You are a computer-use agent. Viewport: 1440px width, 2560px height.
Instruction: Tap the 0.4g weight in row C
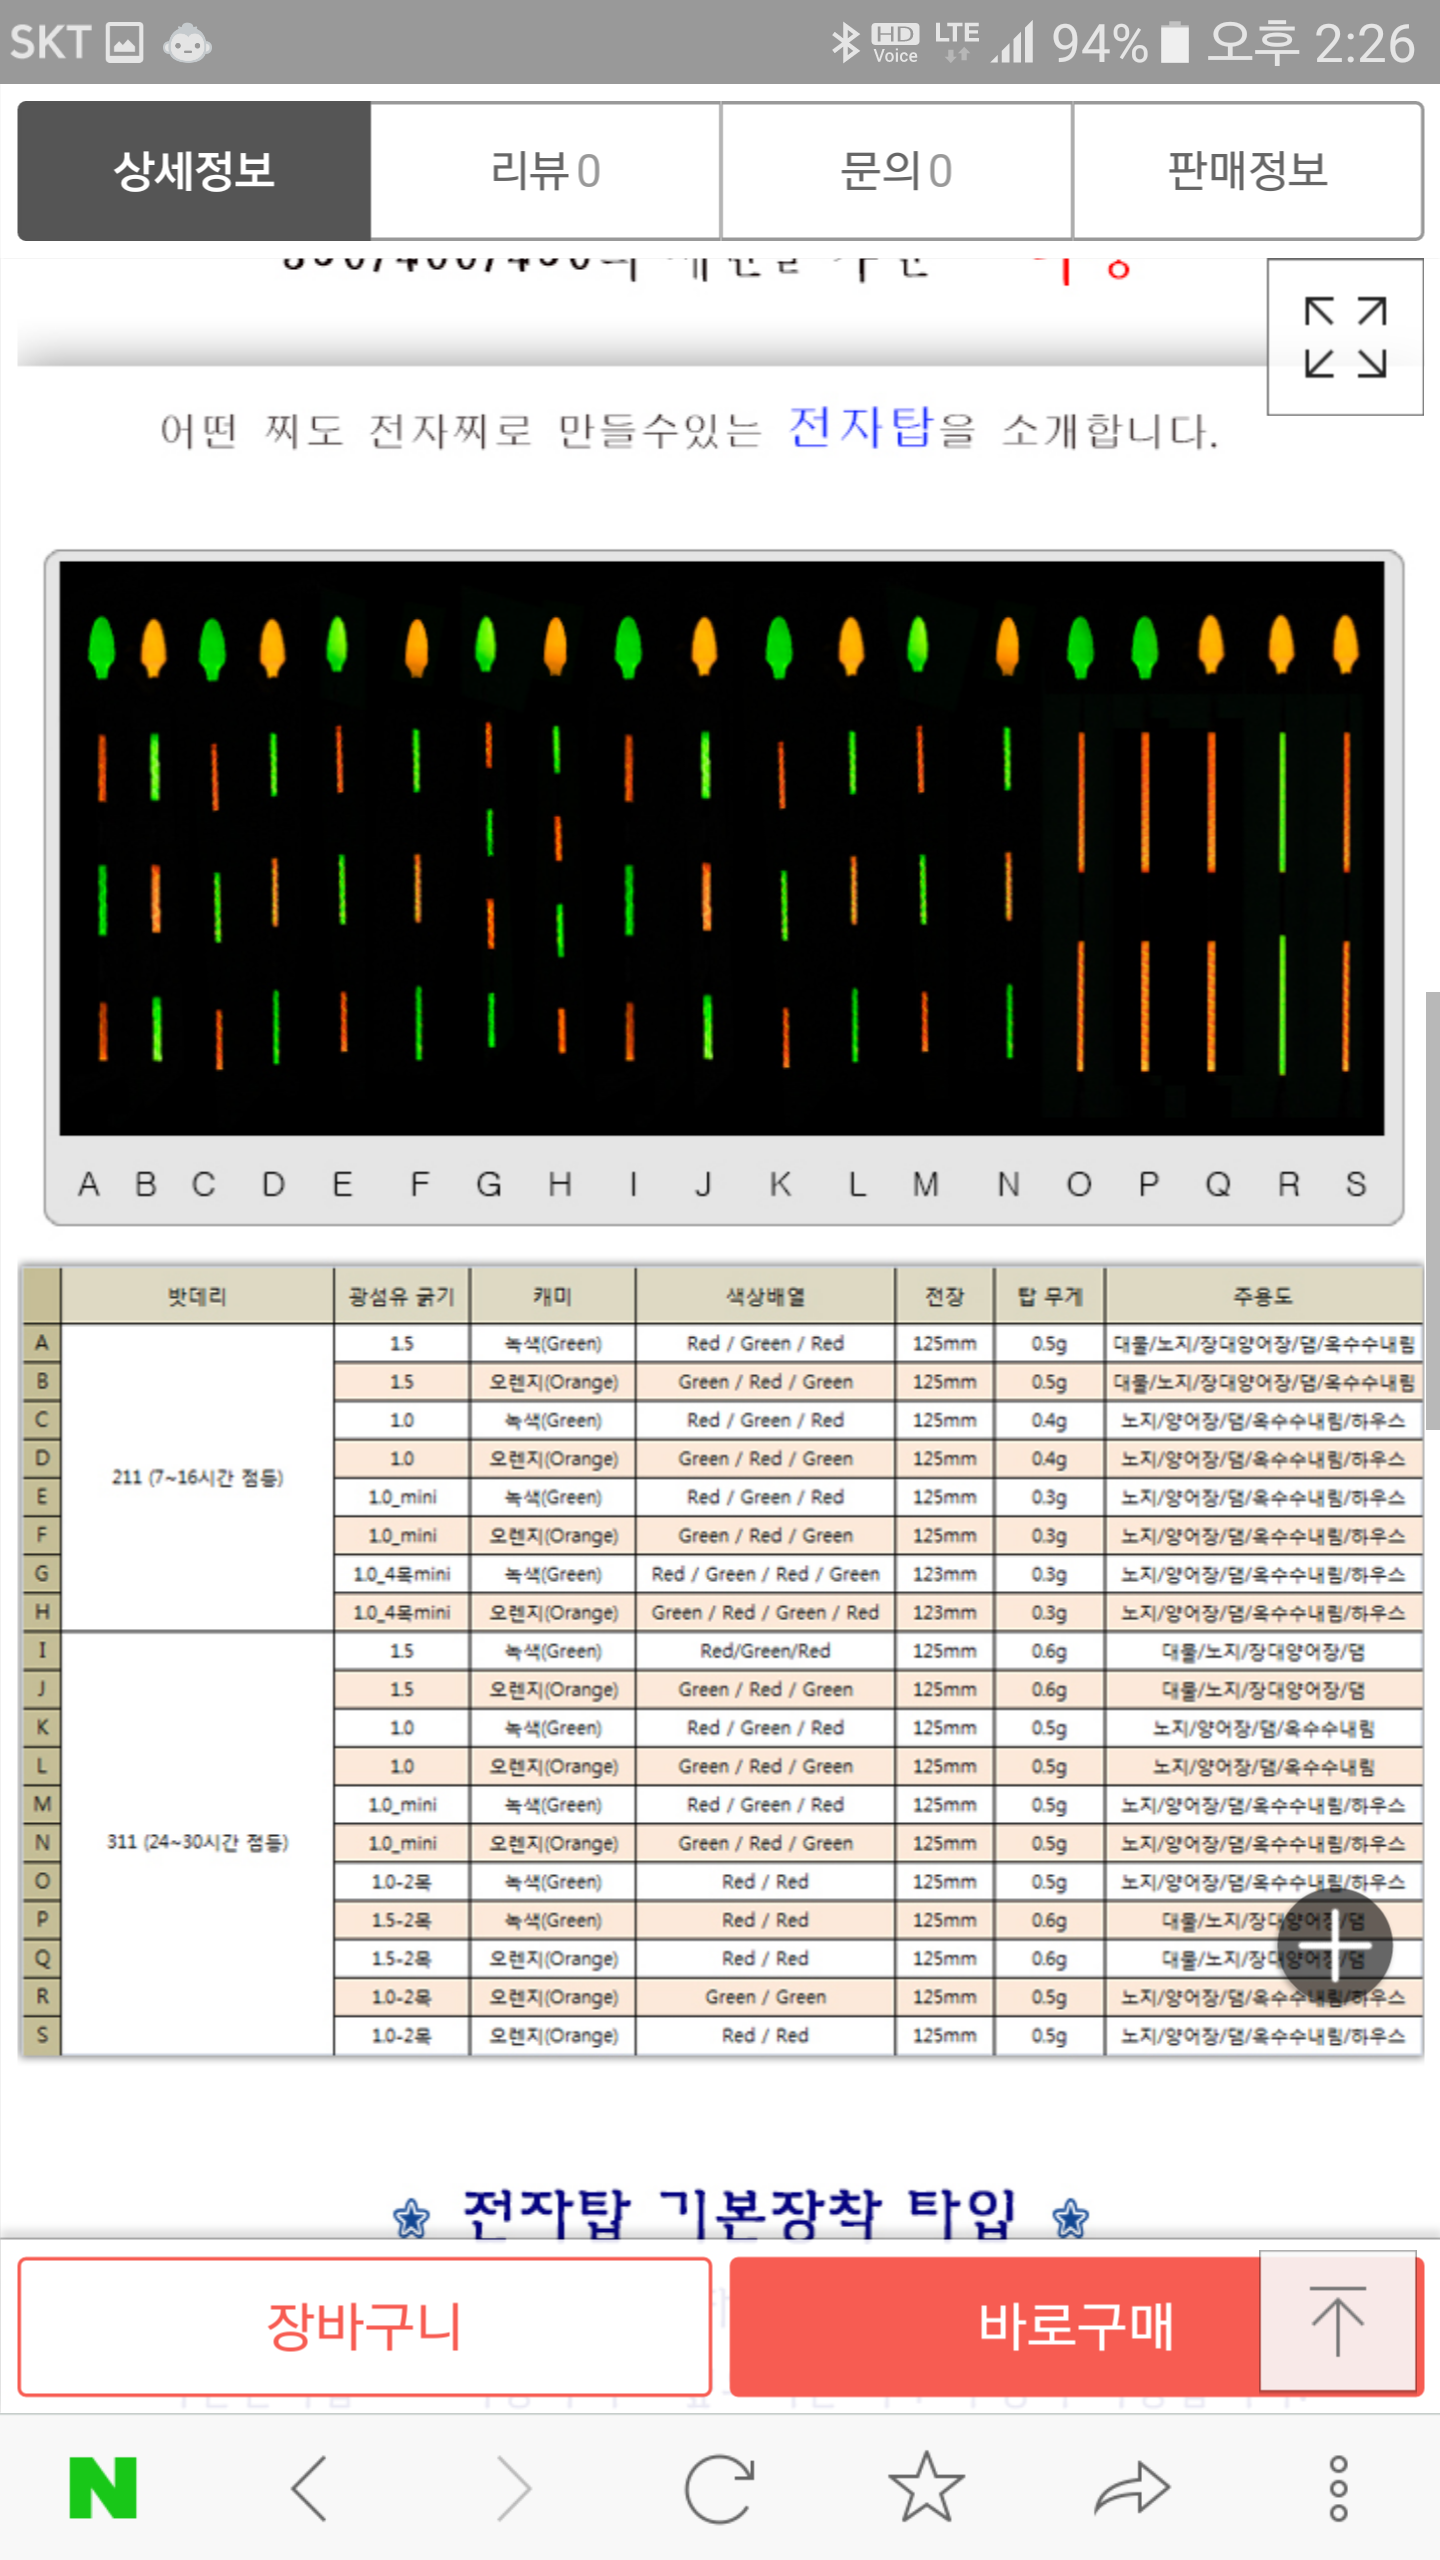pyautogui.click(x=1049, y=1420)
